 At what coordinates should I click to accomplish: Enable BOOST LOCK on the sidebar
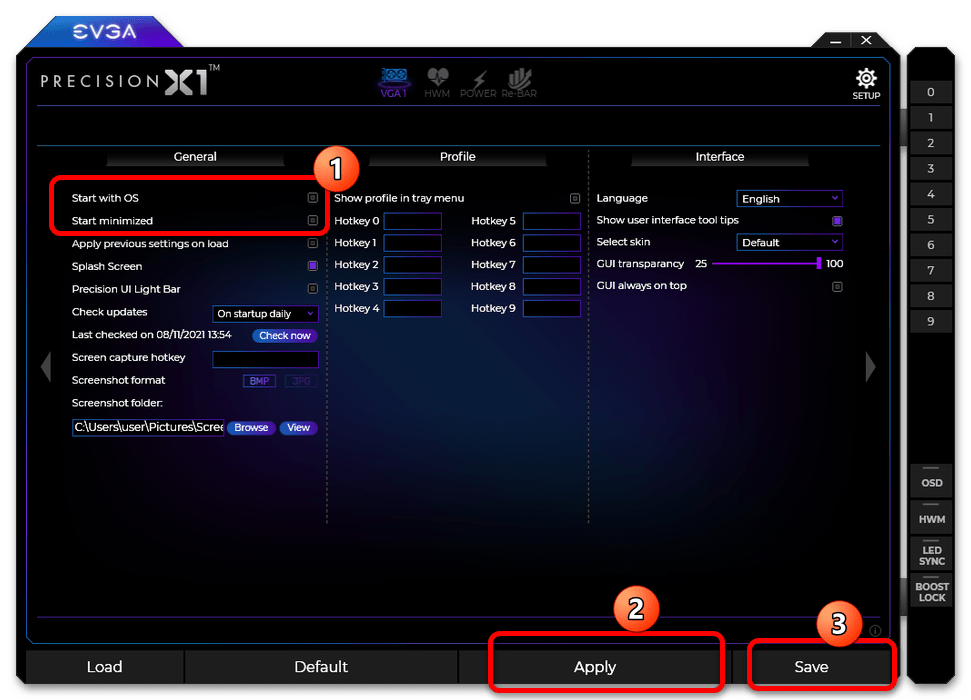[x=931, y=590]
